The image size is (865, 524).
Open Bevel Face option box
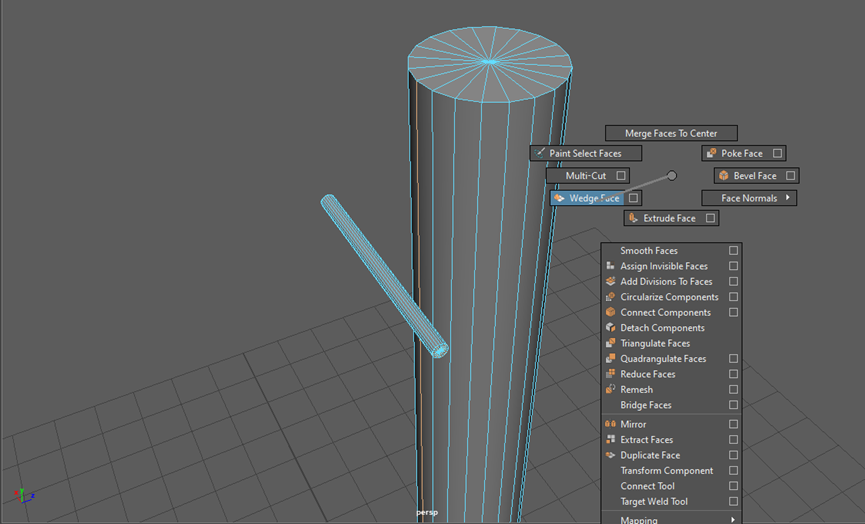click(791, 175)
